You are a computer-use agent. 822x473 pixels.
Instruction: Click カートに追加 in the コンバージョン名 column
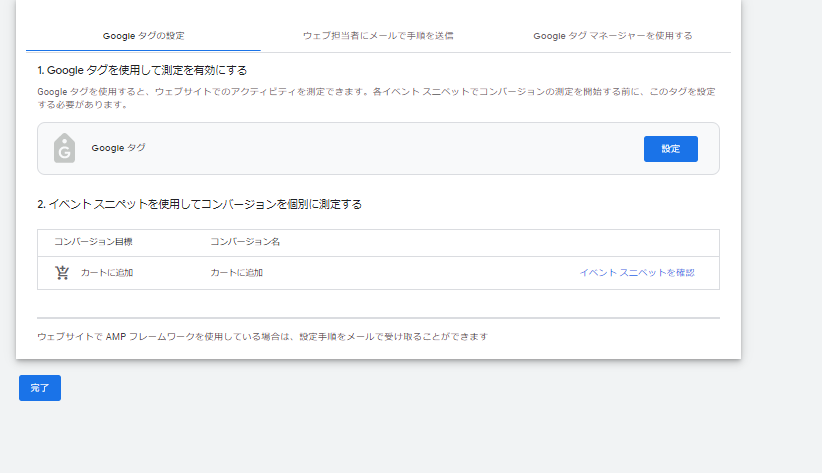236,273
